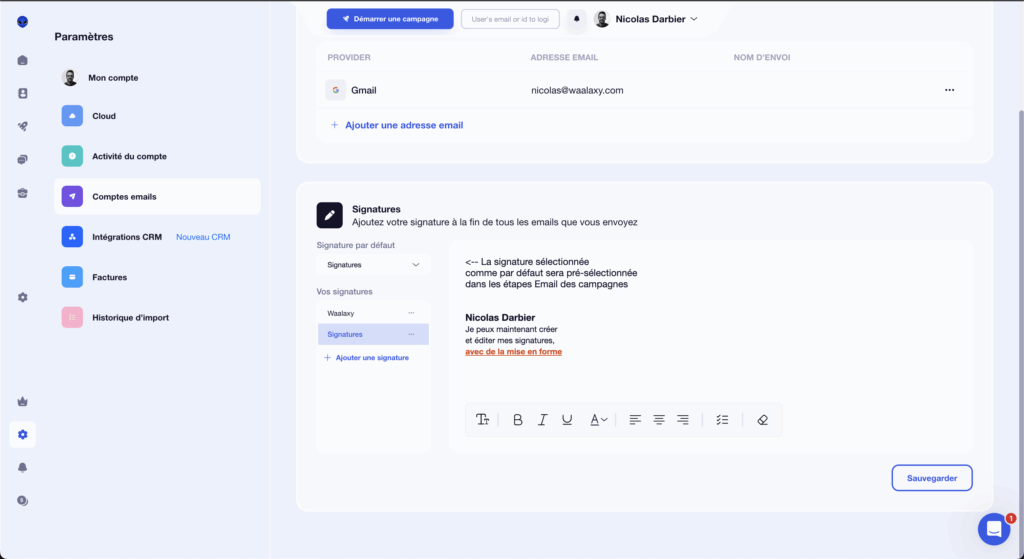Click the Waalaxy alien logo icon
Viewport: 1024px width, 559px height.
[23, 22]
